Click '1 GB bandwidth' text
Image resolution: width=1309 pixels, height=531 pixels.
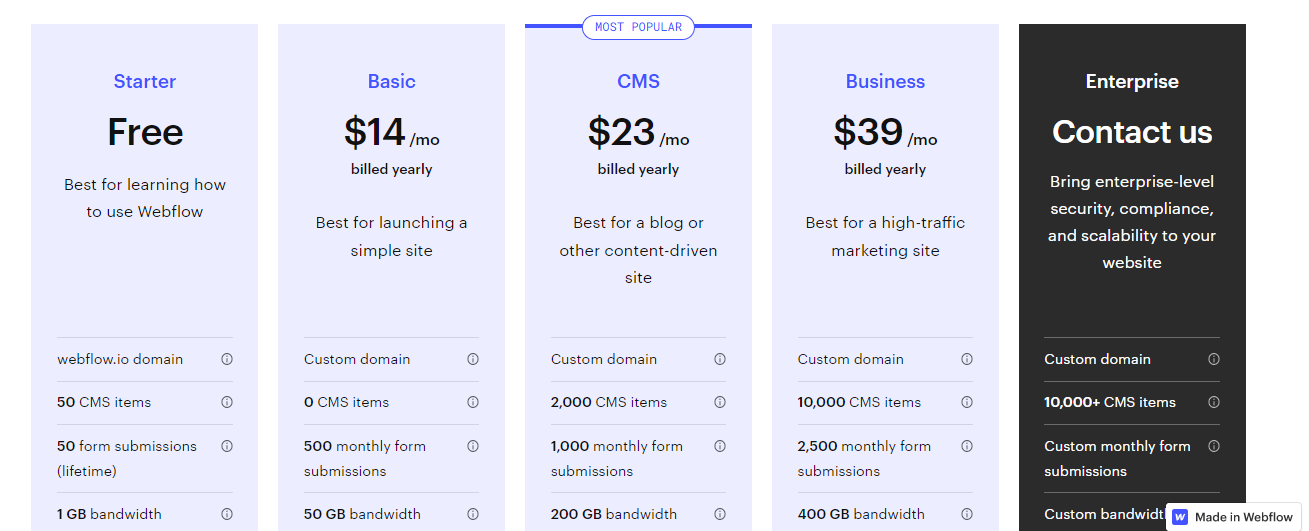coord(109,514)
